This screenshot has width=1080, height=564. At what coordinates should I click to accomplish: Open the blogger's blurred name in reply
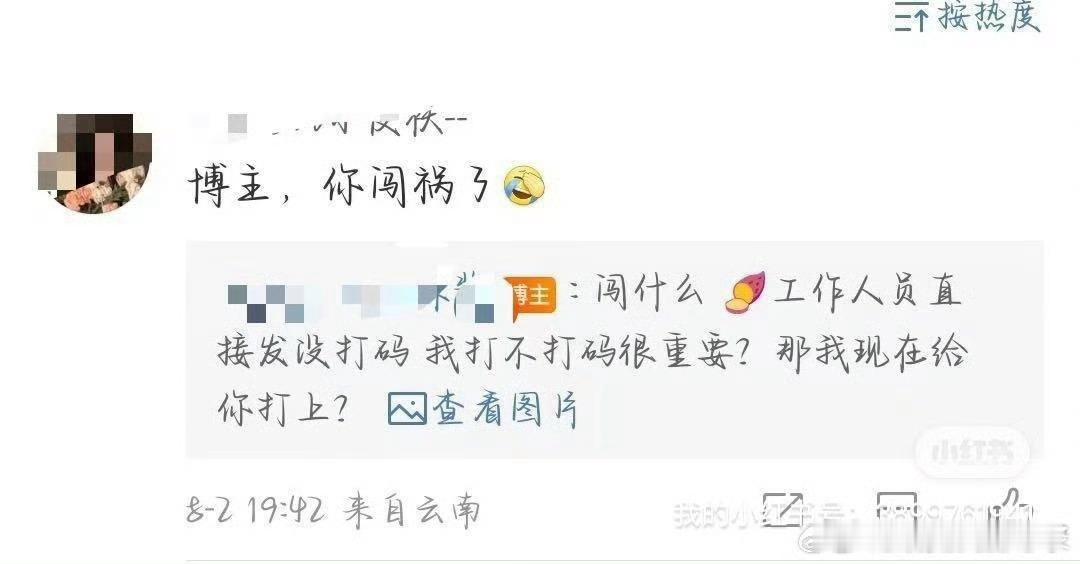pyautogui.click(x=361, y=297)
